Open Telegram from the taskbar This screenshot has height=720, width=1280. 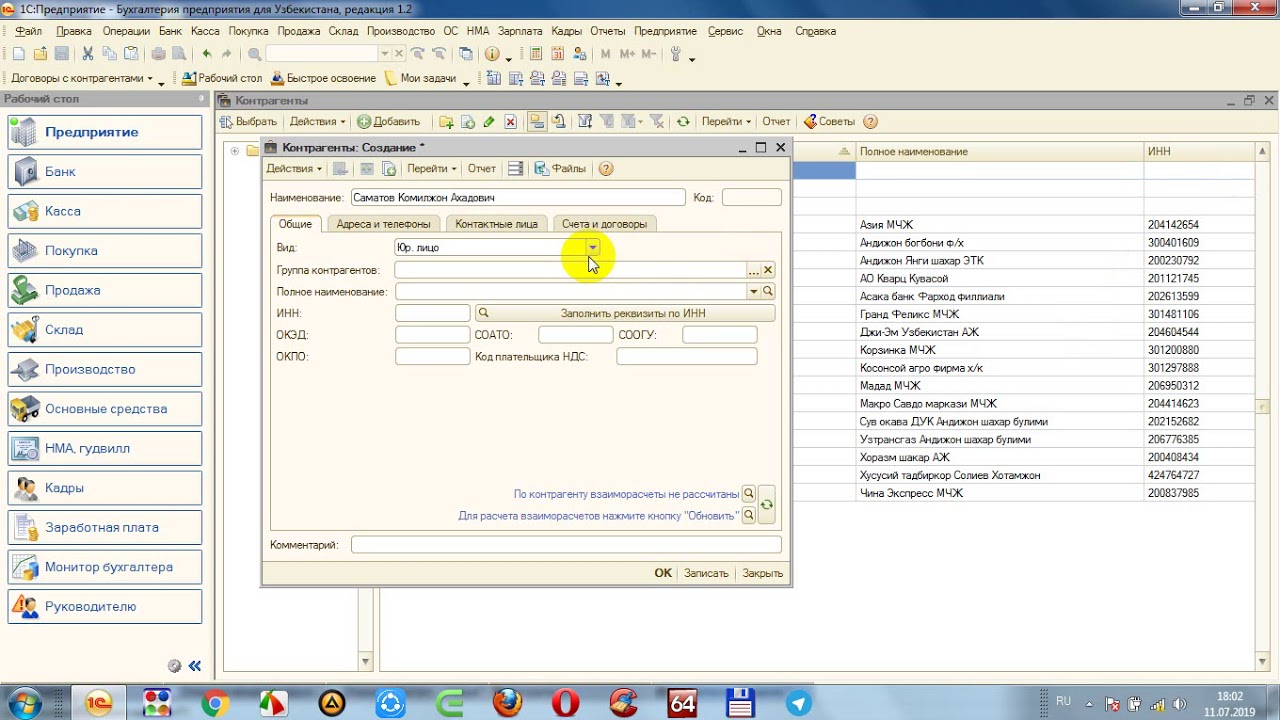pos(799,703)
